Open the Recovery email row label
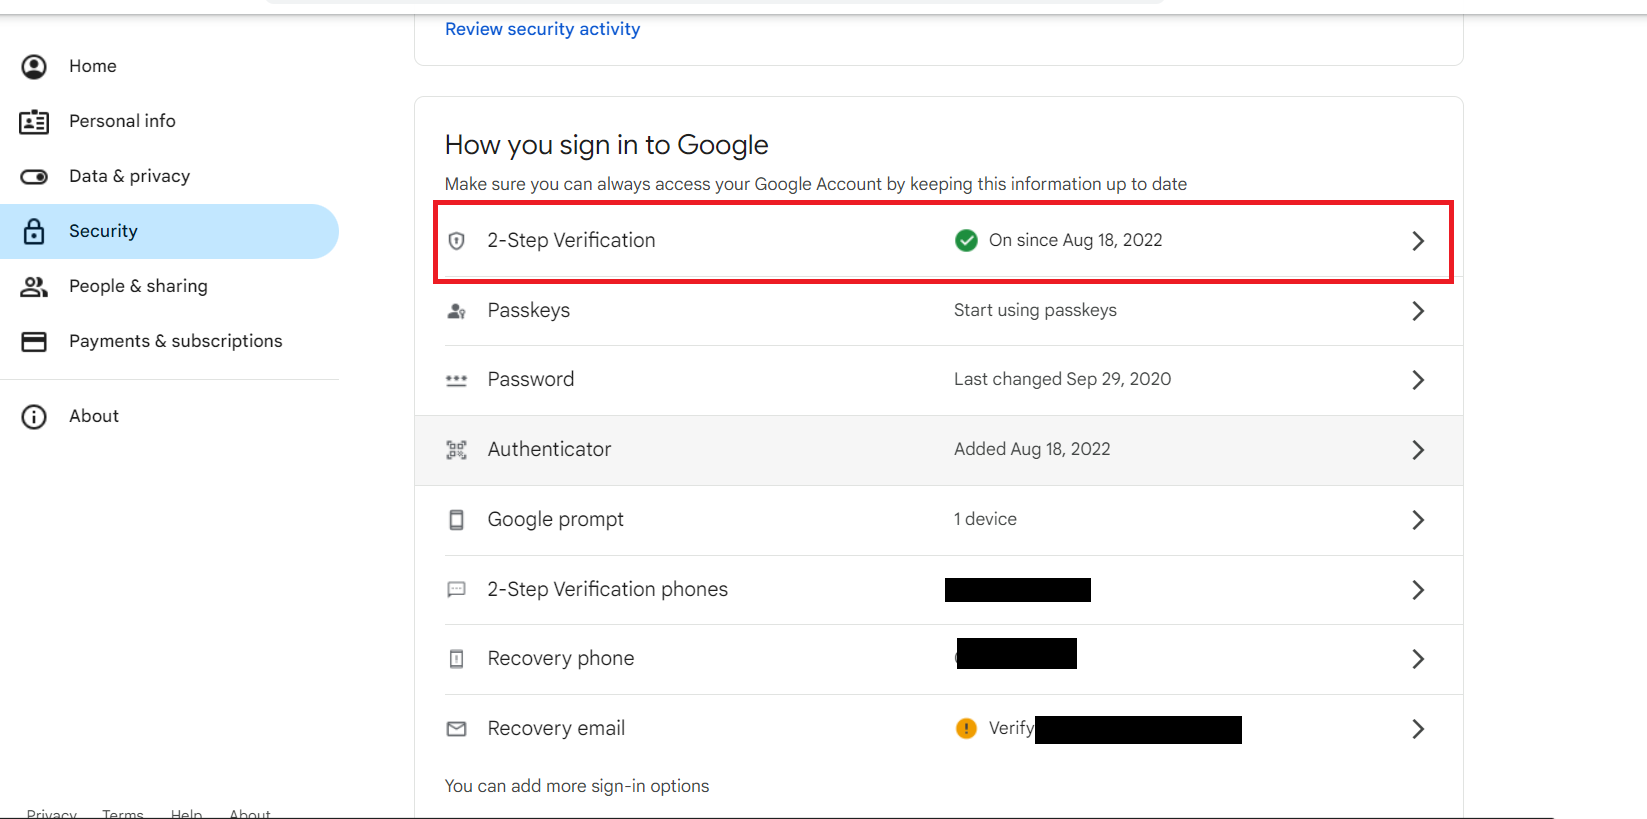 tap(556, 728)
